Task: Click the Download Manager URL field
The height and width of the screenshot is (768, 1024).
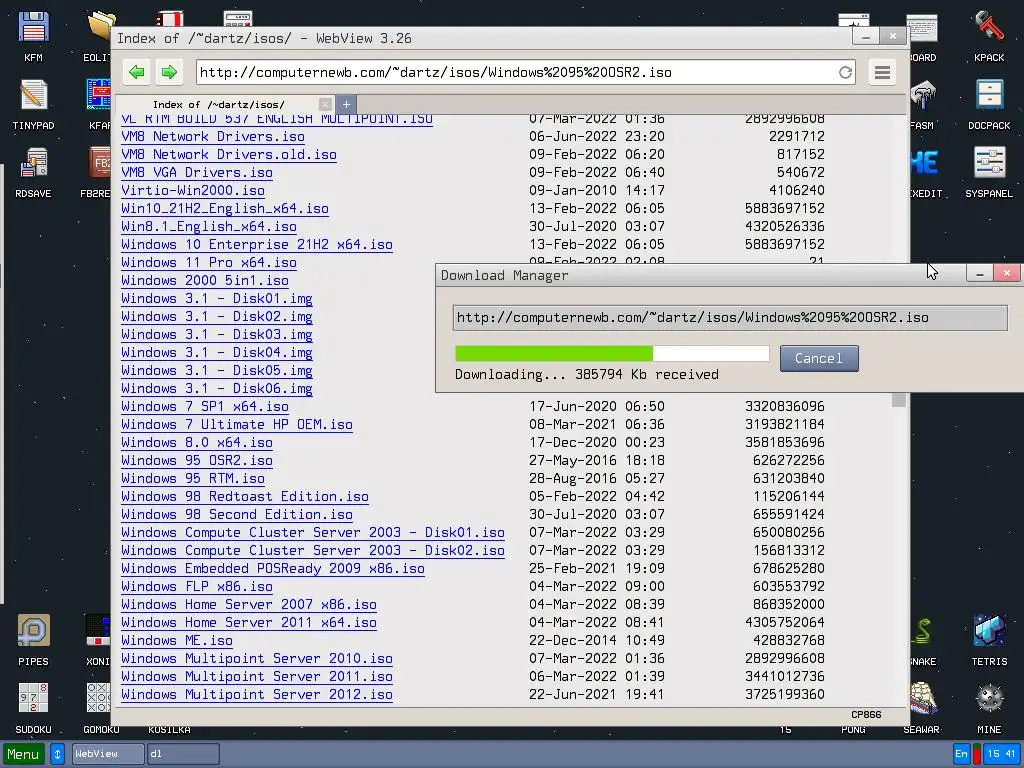Action: [x=730, y=318]
